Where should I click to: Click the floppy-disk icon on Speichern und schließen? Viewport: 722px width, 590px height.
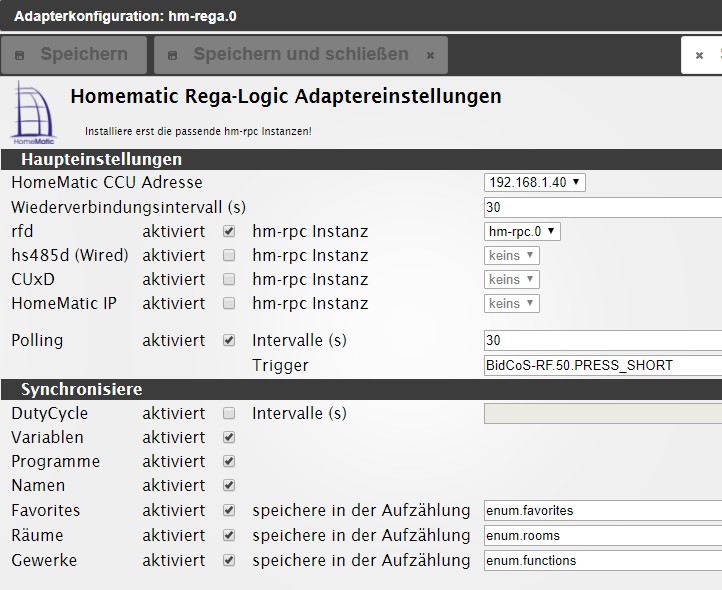tap(172, 55)
